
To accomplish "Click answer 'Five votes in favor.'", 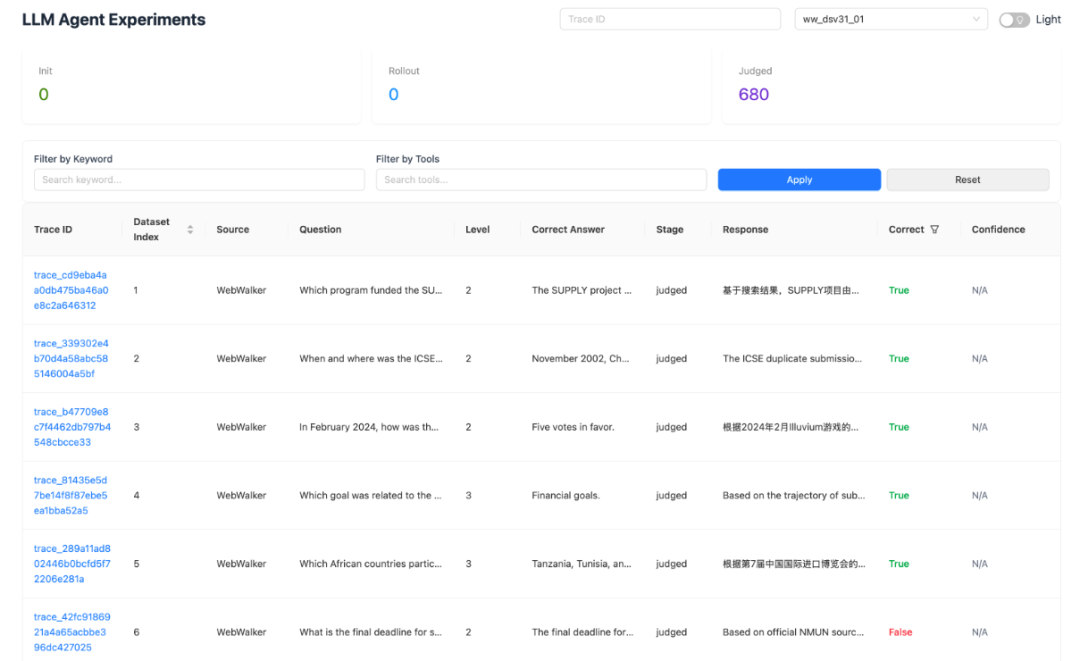I will point(573,427).
